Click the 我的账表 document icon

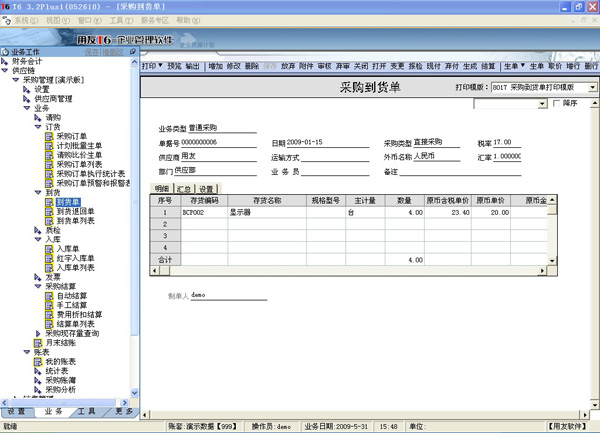[x=38, y=361]
